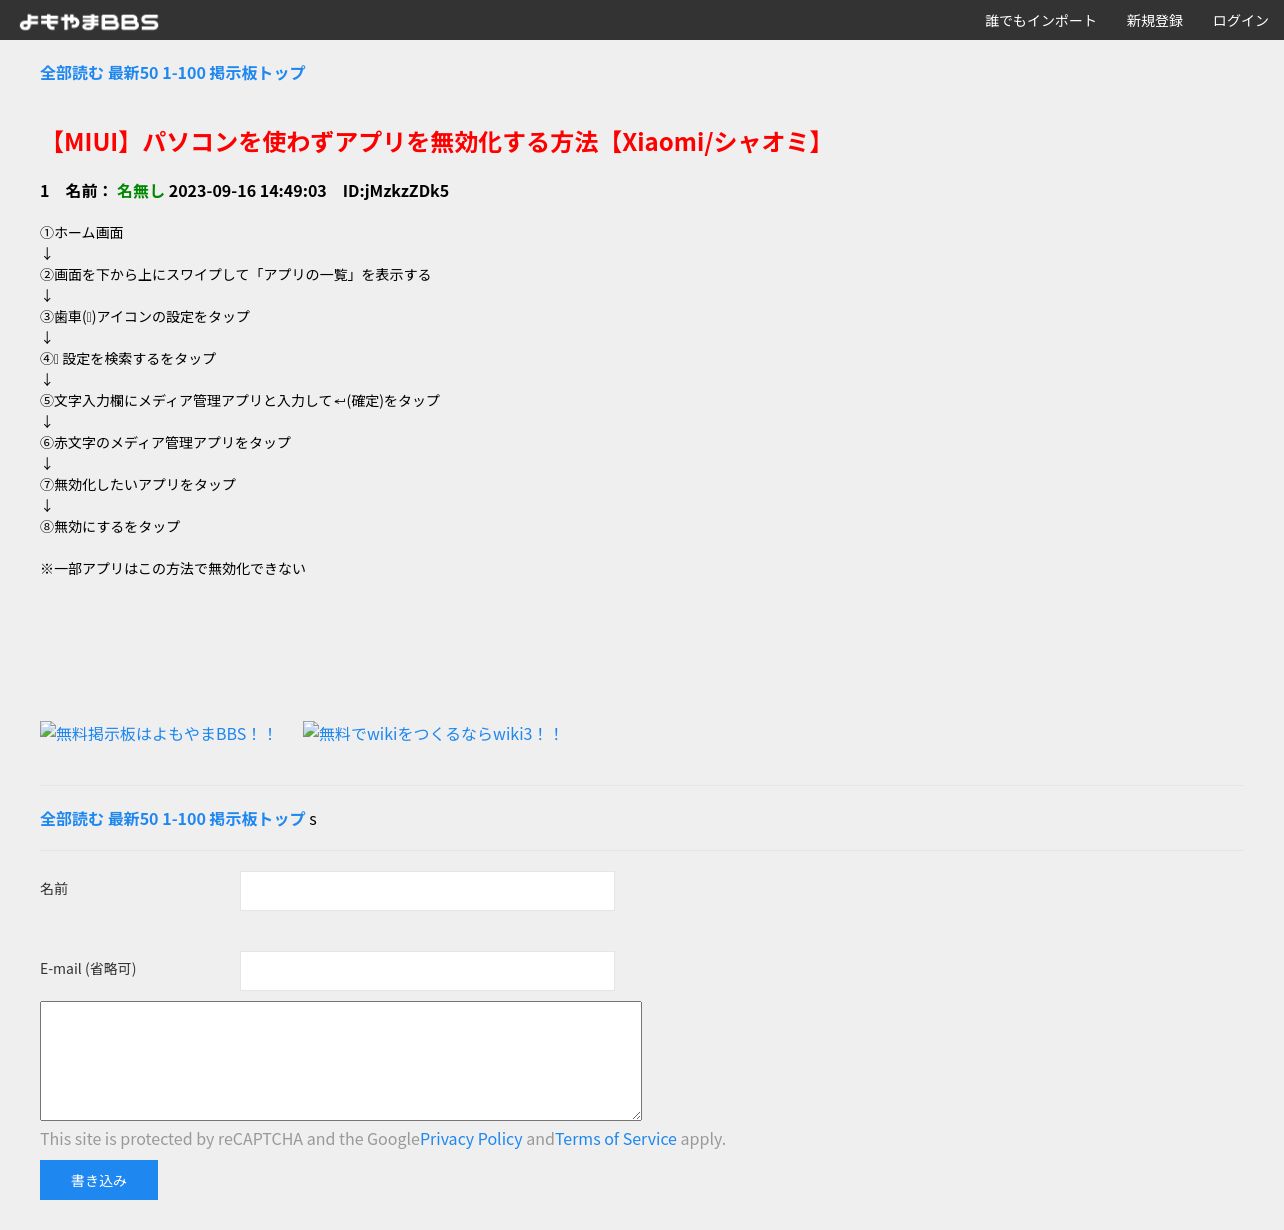Open the Terms of Service link
The image size is (1284, 1230).
coord(616,1139)
